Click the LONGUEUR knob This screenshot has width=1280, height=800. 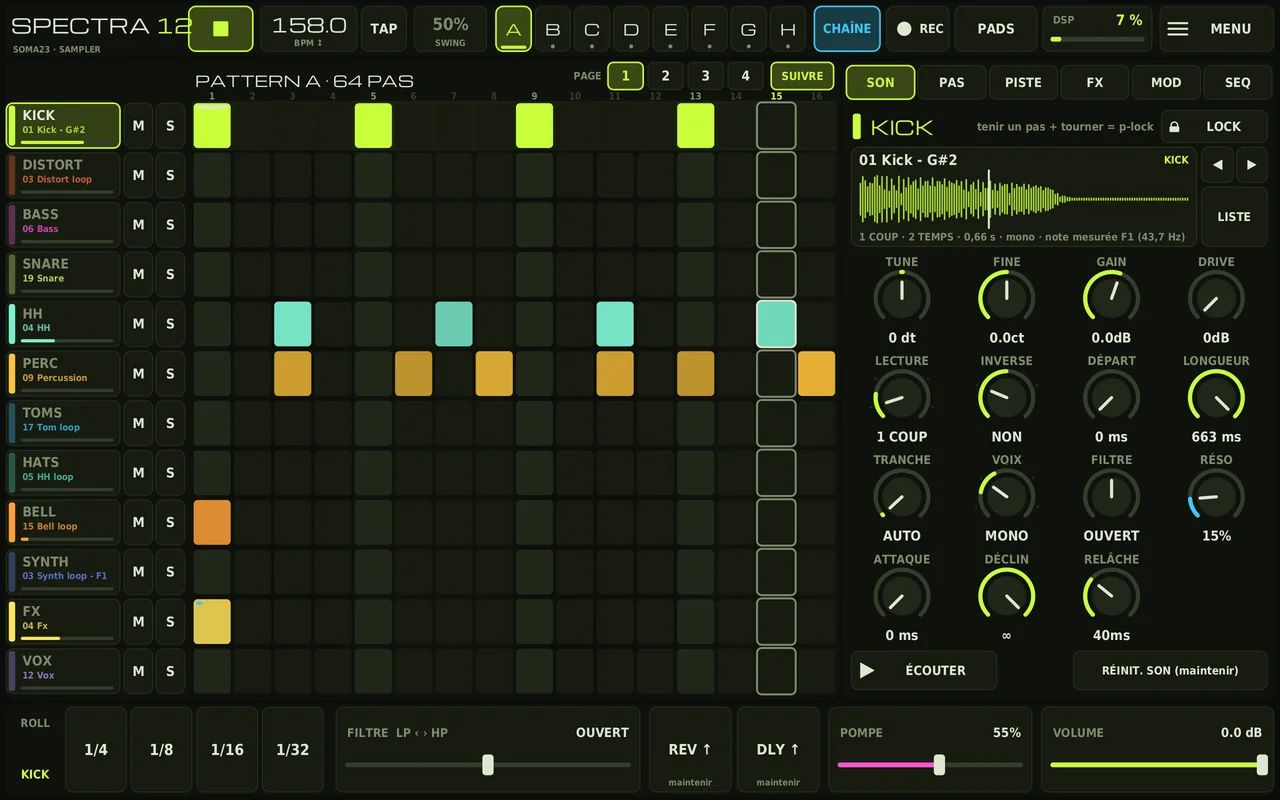pyautogui.click(x=1216, y=396)
